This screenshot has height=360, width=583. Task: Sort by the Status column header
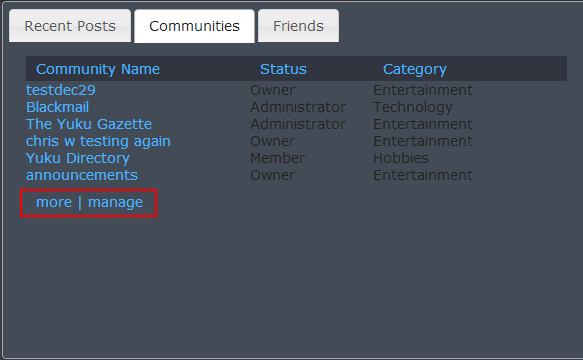point(283,69)
